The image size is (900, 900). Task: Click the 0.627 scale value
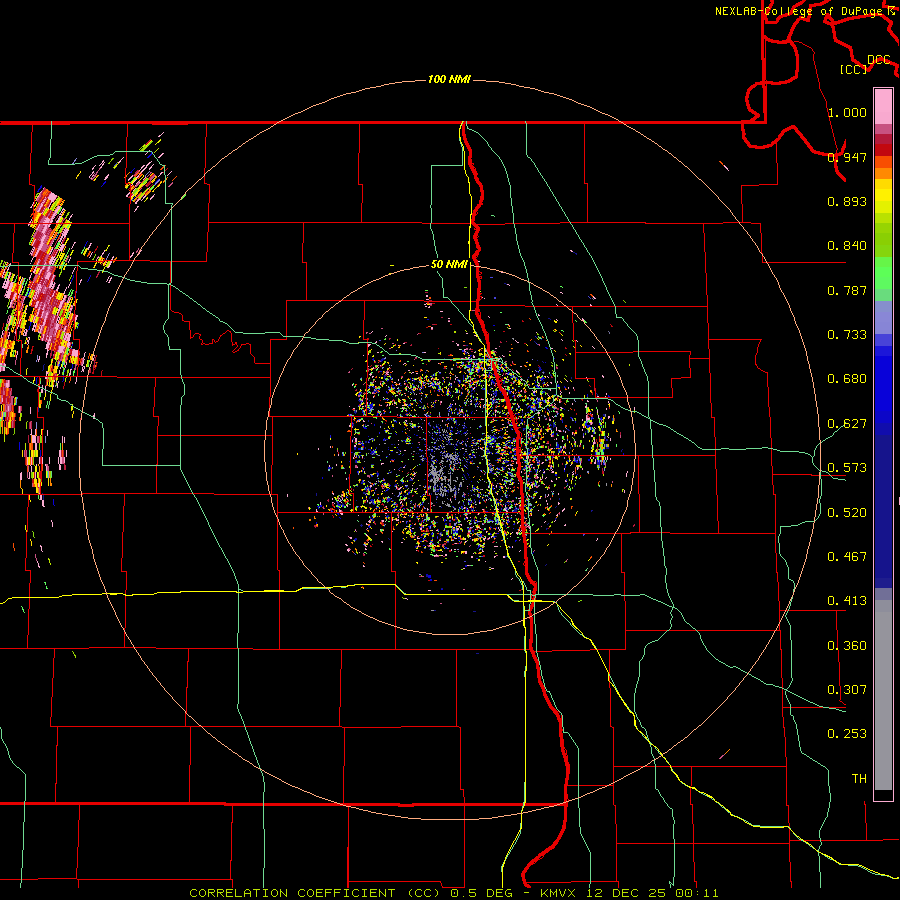[847, 424]
